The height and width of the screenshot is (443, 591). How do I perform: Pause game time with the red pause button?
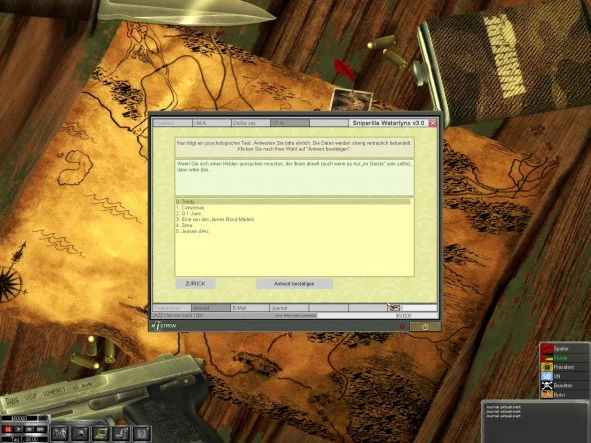[x=8, y=429]
